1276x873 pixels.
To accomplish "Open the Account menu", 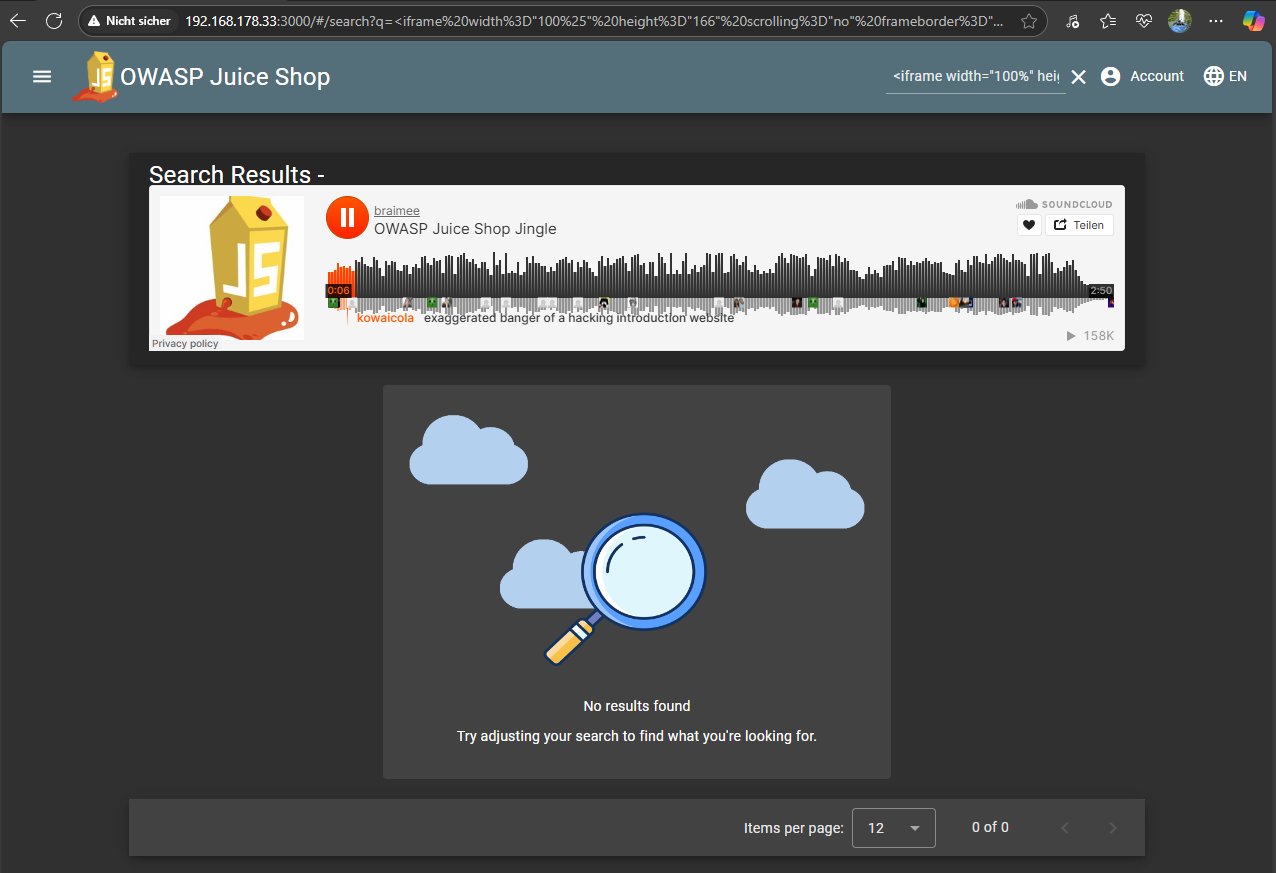I will (1142, 76).
